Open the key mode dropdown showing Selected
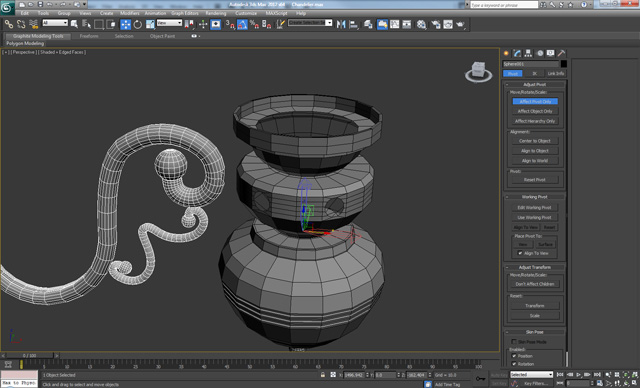Image resolution: width=640 pixels, height=388 pixels. pos(531,375)
